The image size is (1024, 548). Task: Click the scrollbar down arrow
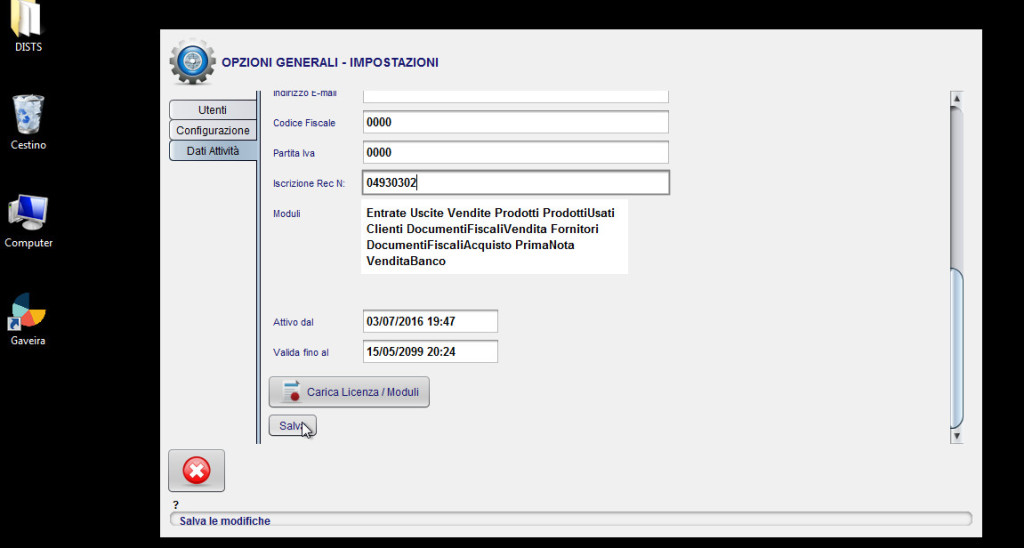click(x=957, y=436)
